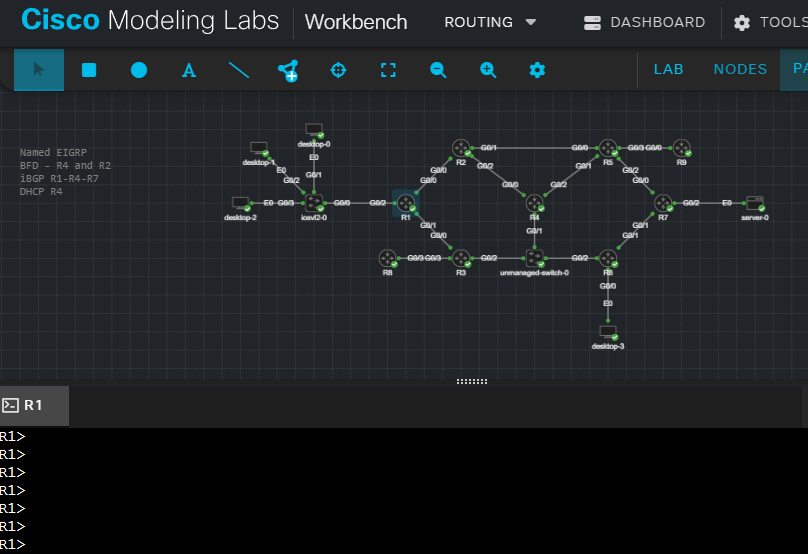This screenshot has width=808, height=554.
Task: Click the zoom in magnifier
Action: point(488,70)
